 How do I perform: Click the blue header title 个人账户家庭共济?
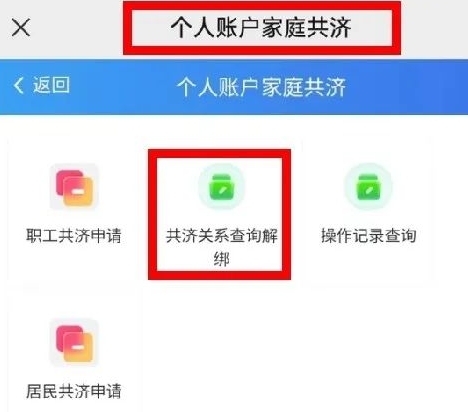pyautogui.click(x=261, y=88)
